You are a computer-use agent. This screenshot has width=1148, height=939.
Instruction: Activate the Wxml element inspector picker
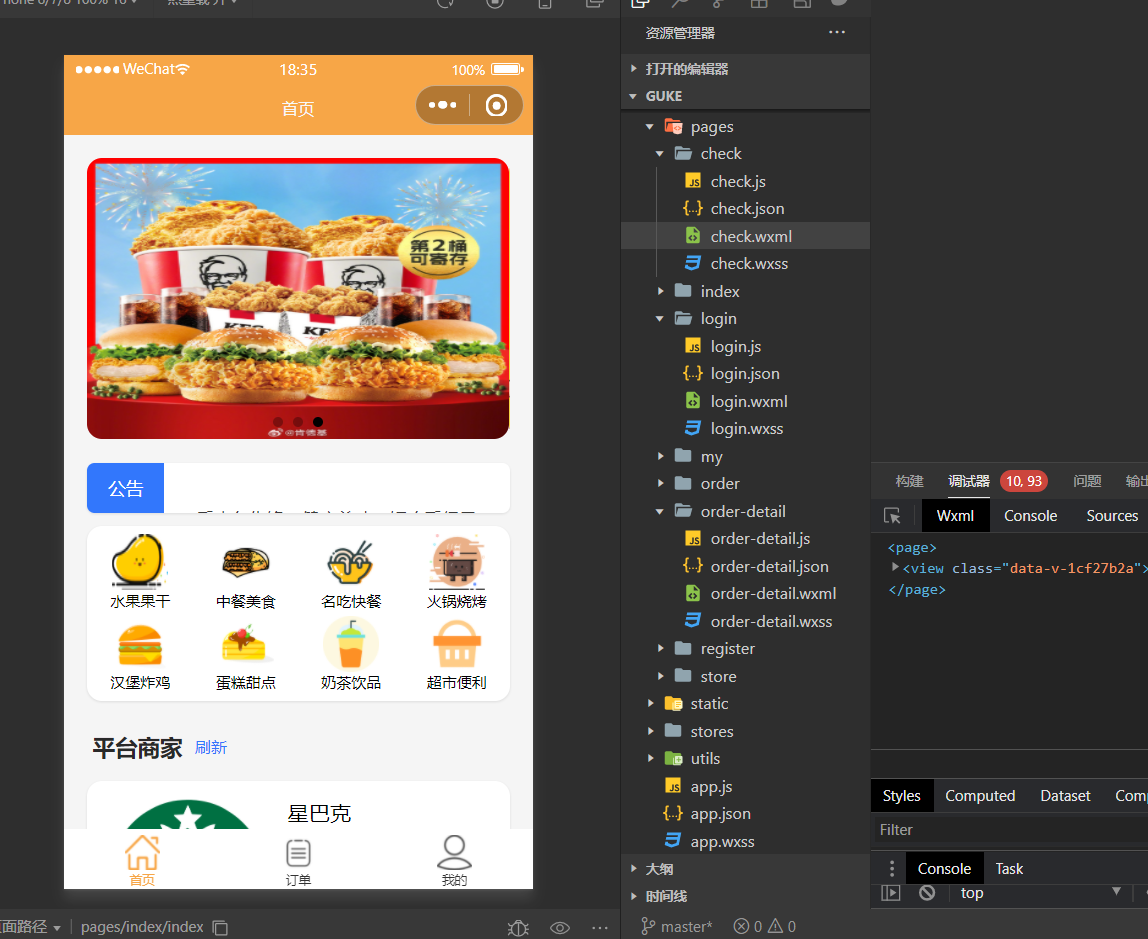click(892, 516)
